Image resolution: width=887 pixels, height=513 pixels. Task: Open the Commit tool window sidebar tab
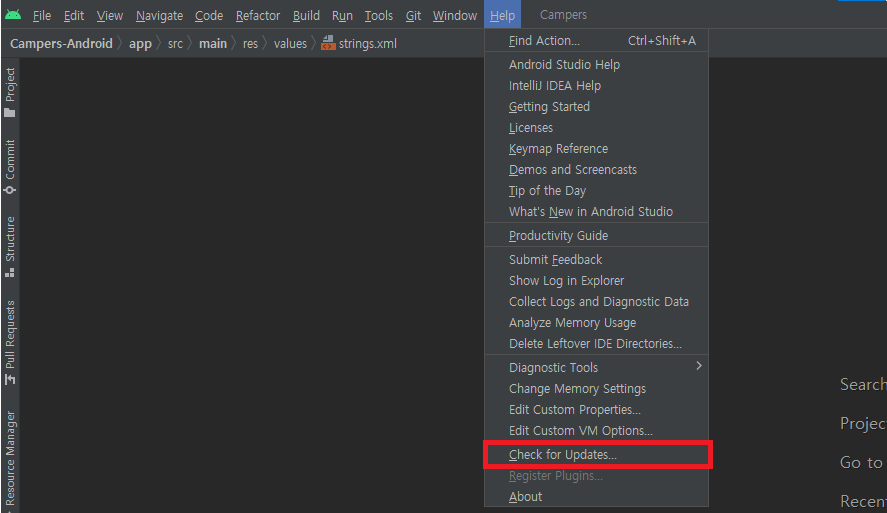(x=10, y=167)
